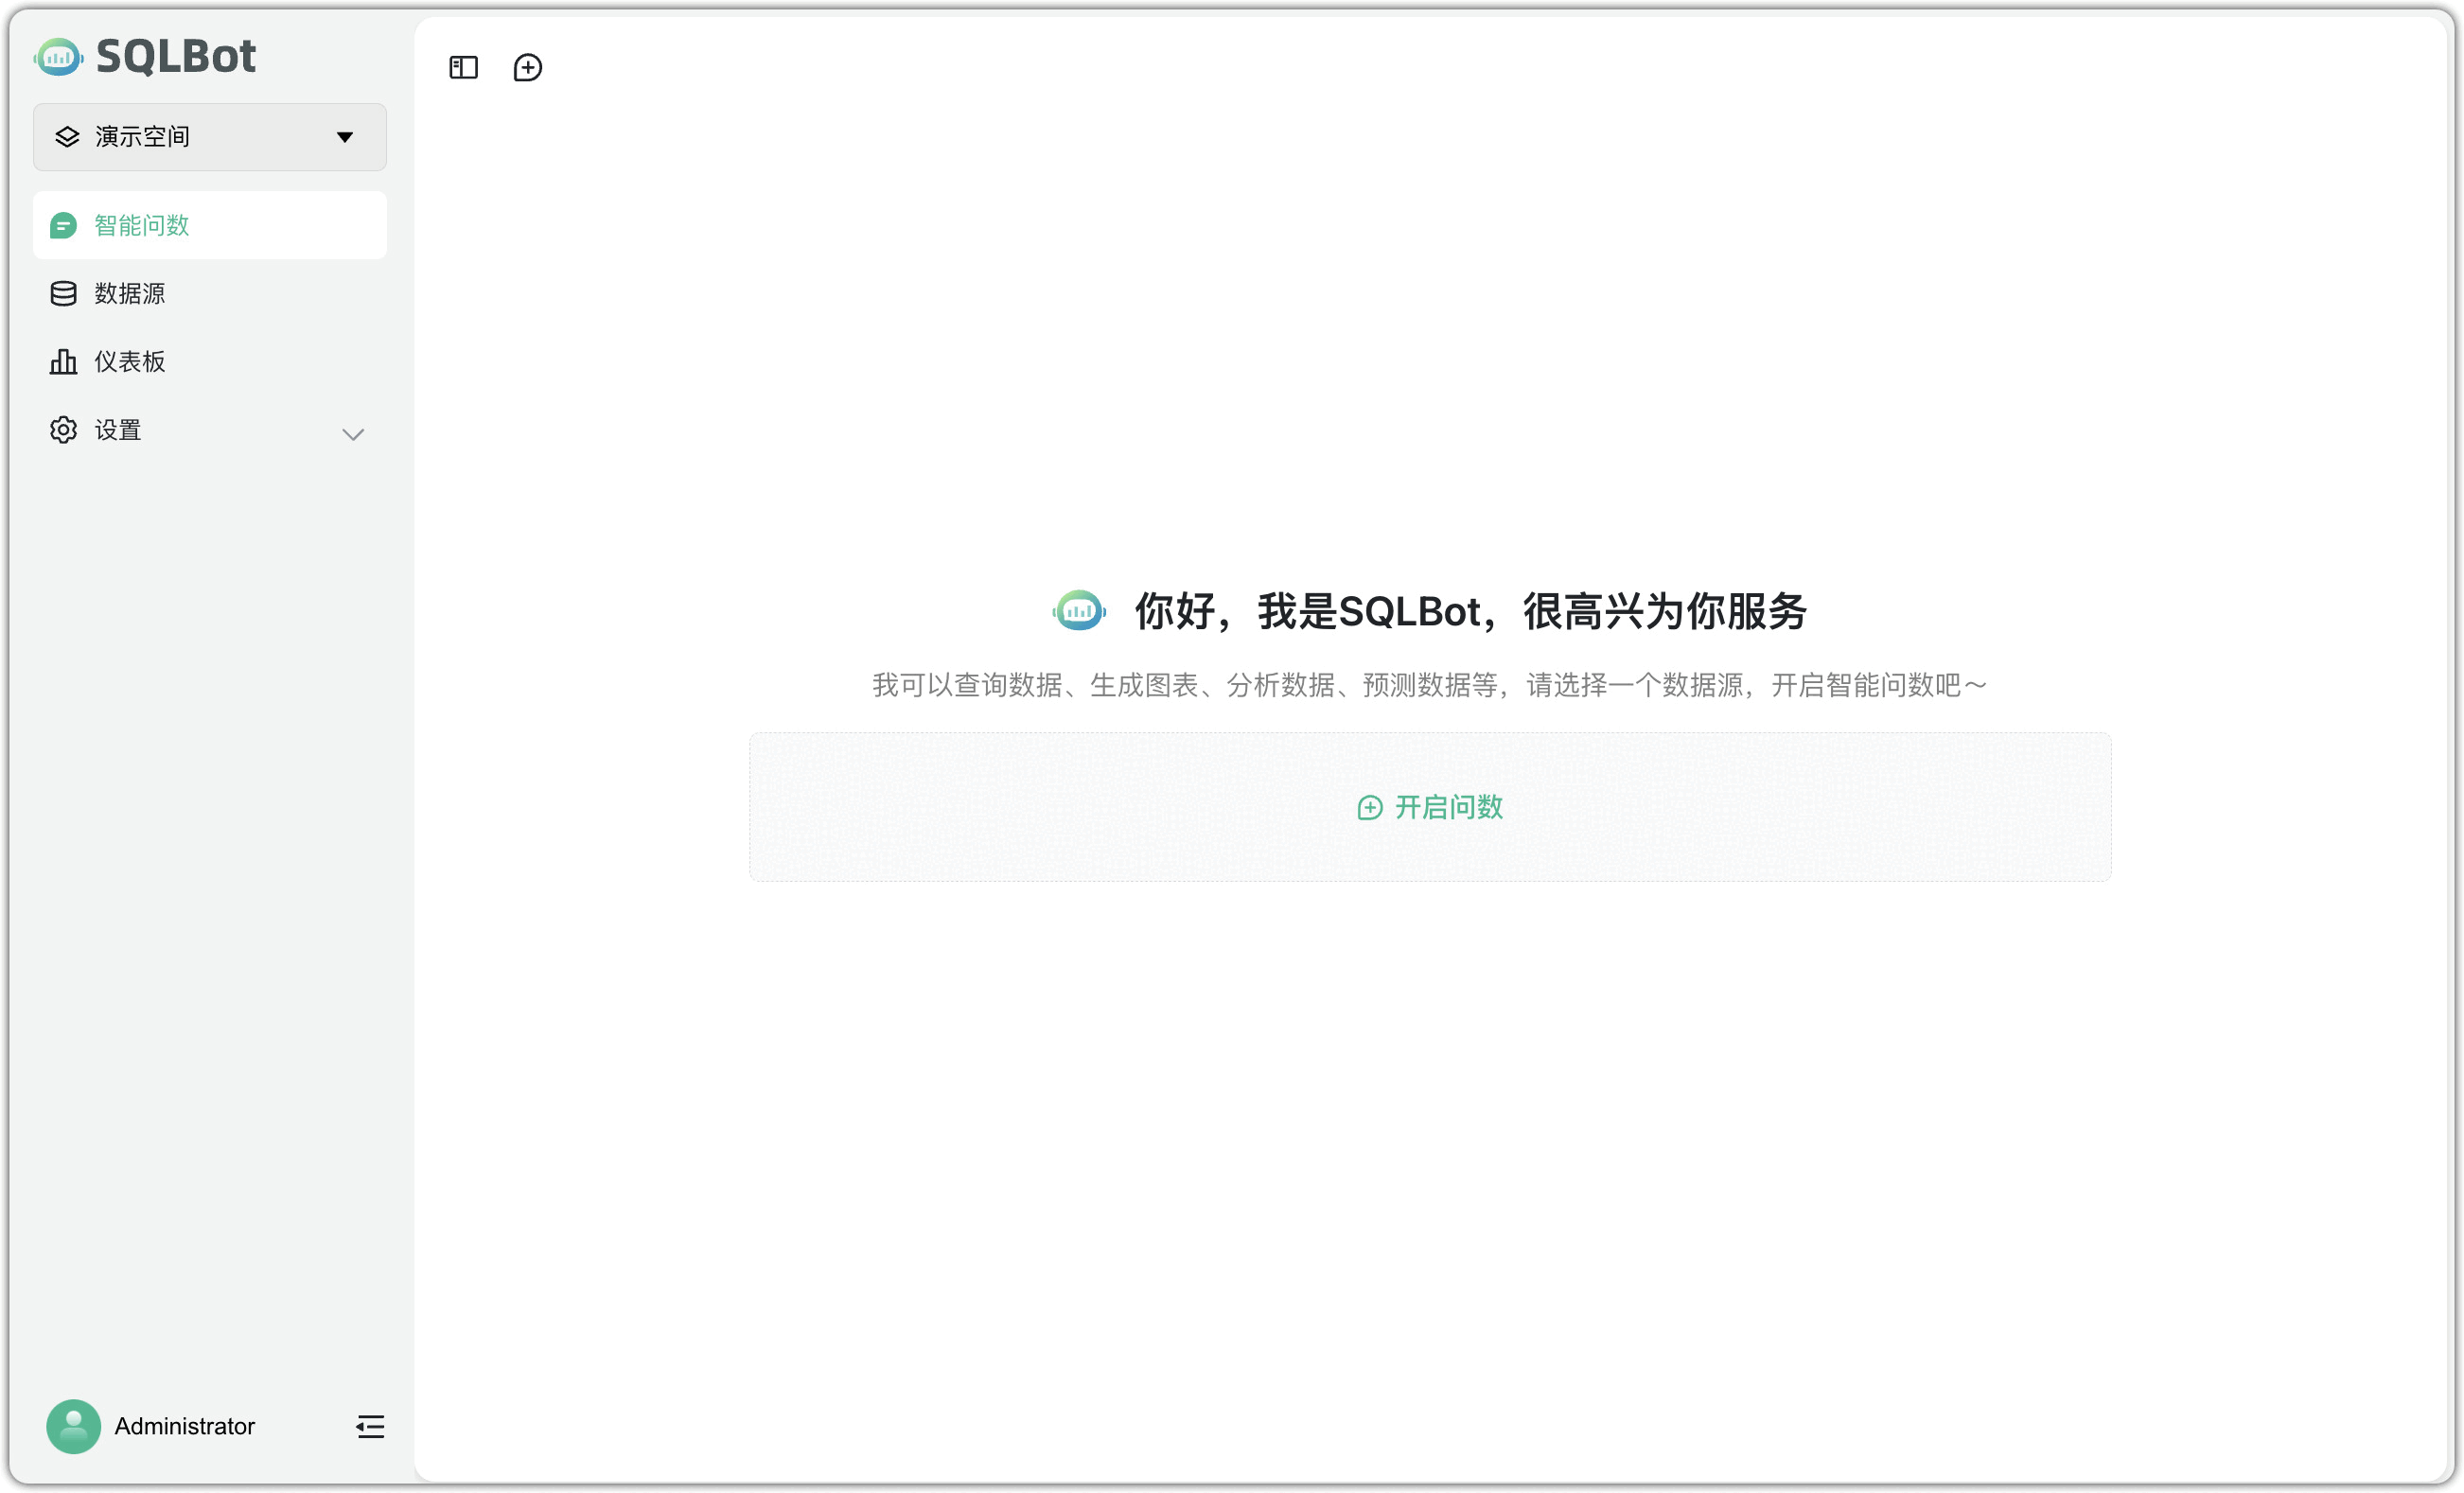
Task: Click the bar chart icon for 仪表板
Action: coord(63,361)
